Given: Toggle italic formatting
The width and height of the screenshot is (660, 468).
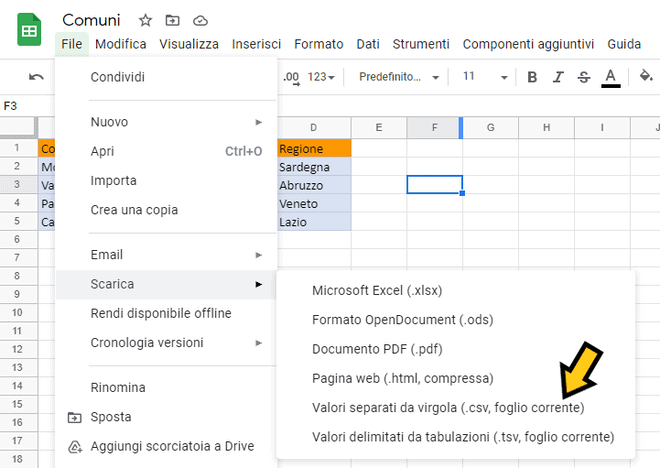Looking at the screenshot, I should pyautogui.click(x=558, y=77).
